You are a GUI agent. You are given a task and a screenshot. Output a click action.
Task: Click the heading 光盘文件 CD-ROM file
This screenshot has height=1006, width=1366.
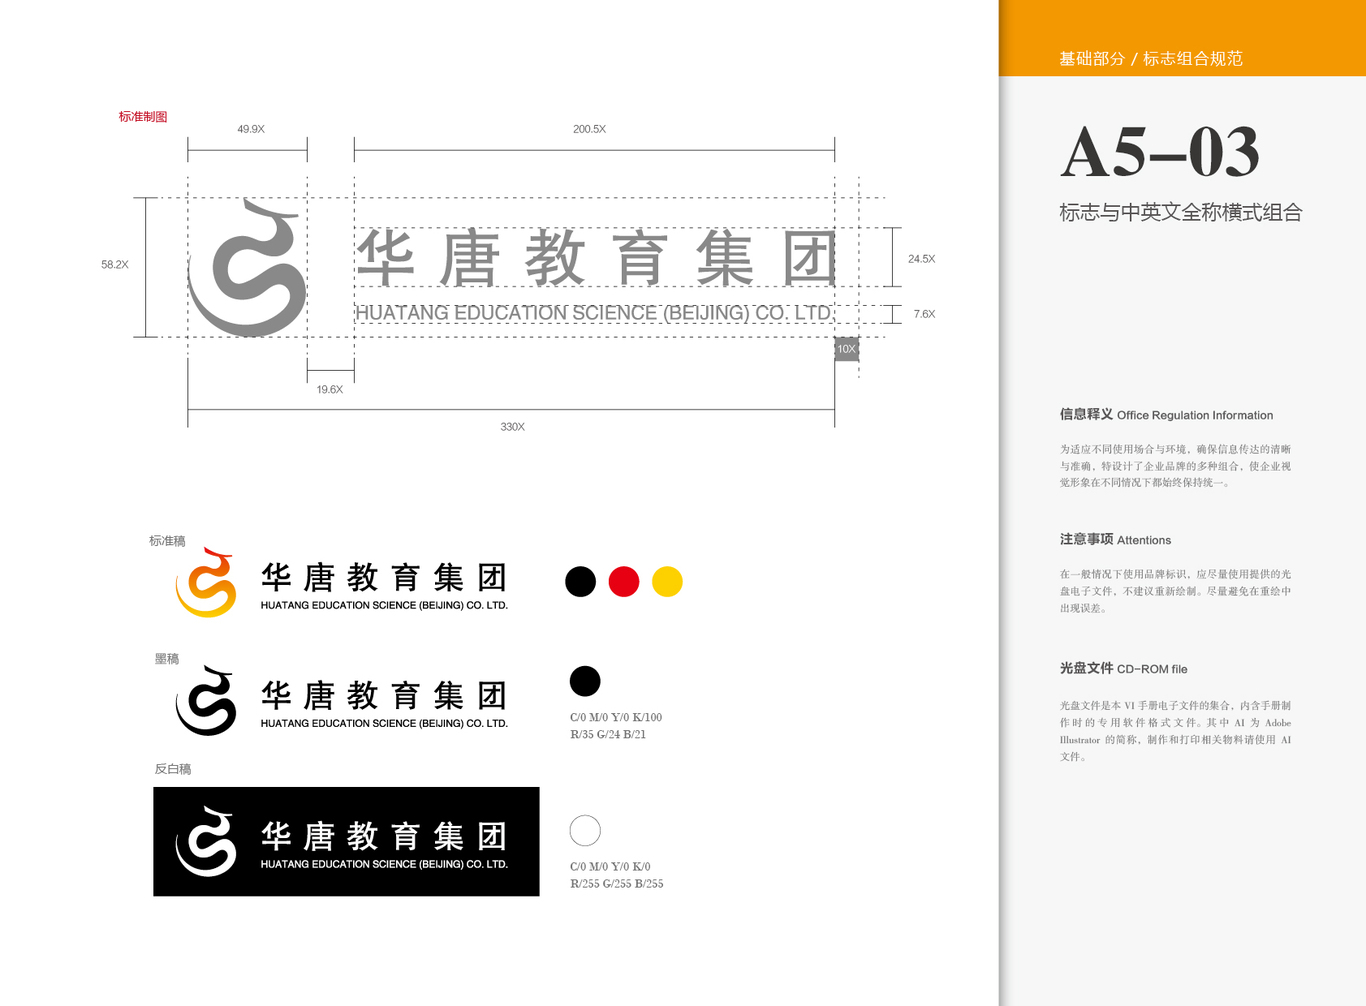pos(1123,668)
